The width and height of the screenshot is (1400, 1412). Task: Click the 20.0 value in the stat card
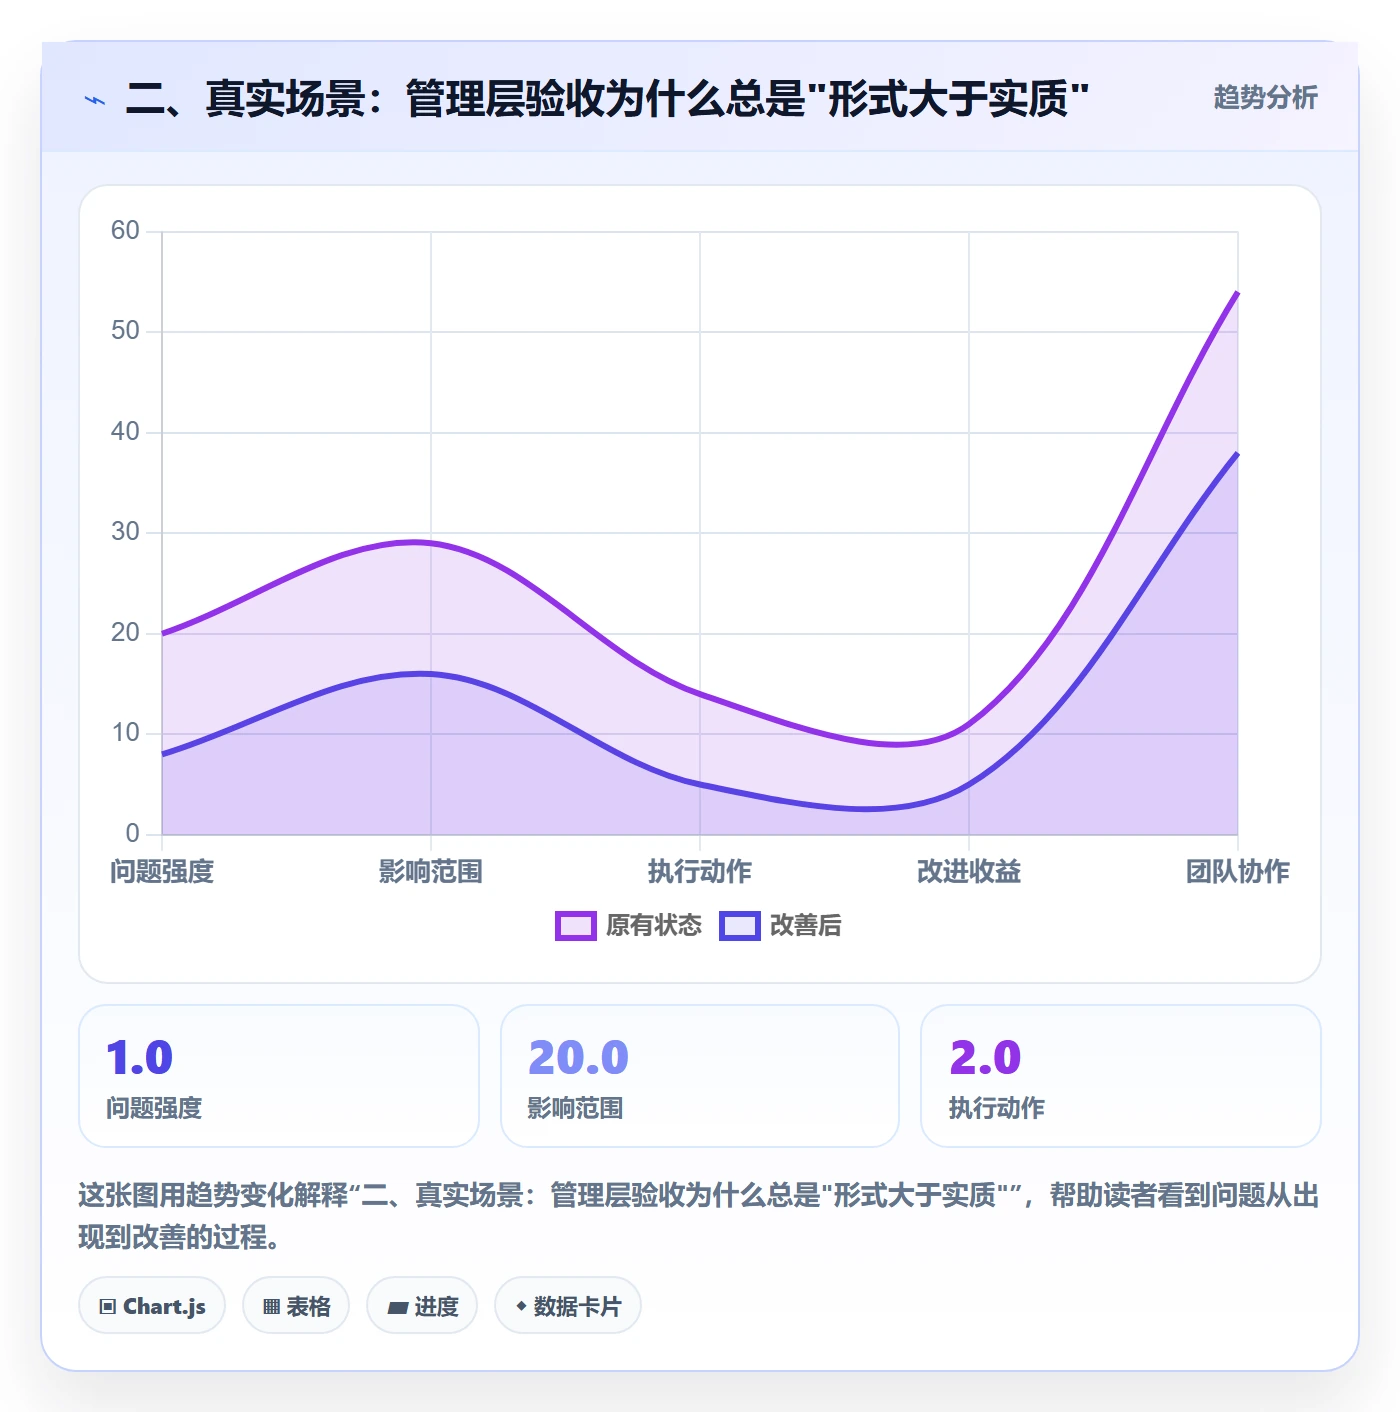click(x=578, y=1058)
